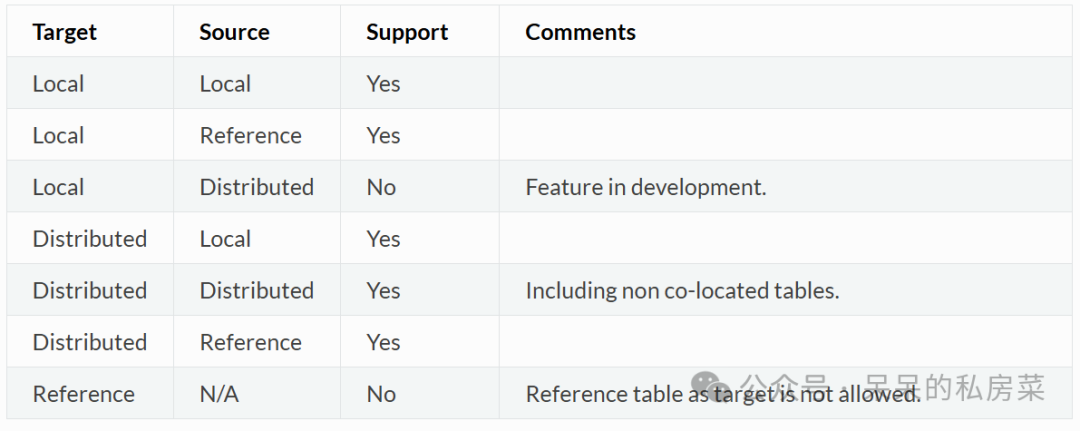
Task: Click Distributed target cell in the non co-located row
Action: tap(89, 291)
